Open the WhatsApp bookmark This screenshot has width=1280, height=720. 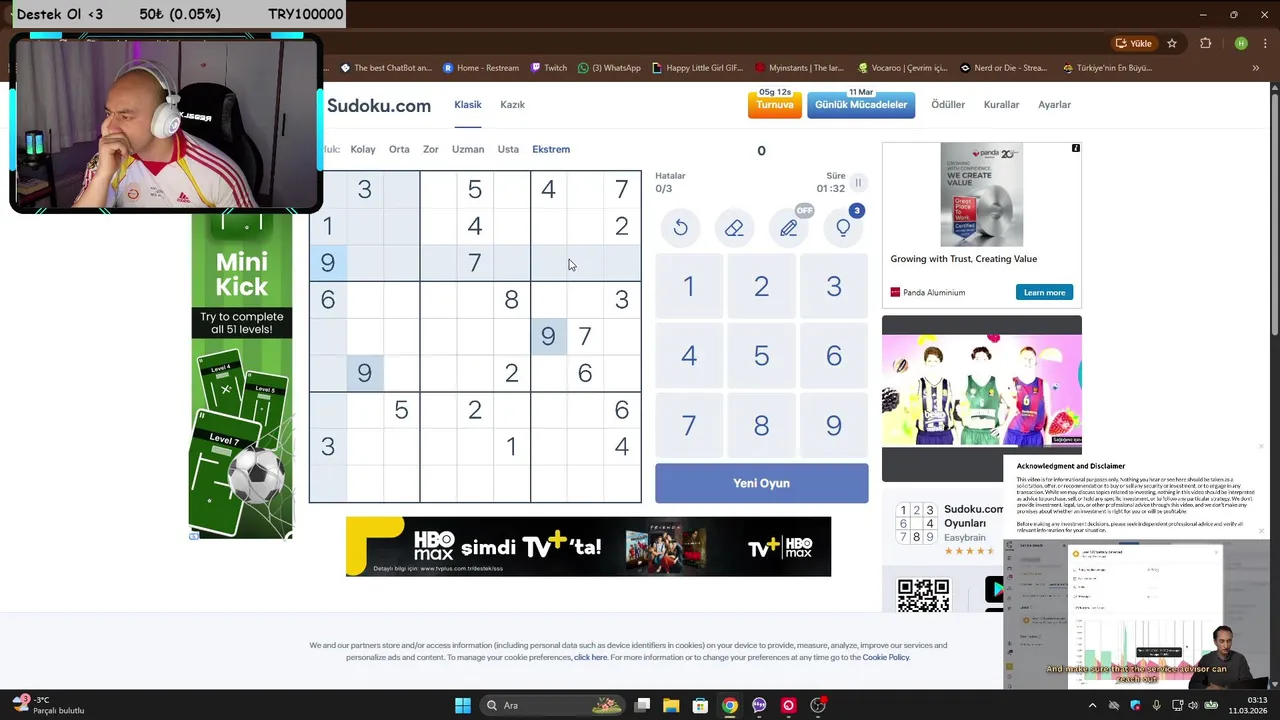pyautogui.click(x=609, y=68)
